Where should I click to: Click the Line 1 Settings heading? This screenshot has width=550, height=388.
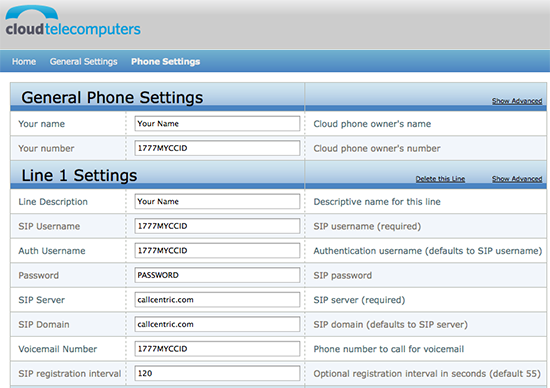click(79, 175)
